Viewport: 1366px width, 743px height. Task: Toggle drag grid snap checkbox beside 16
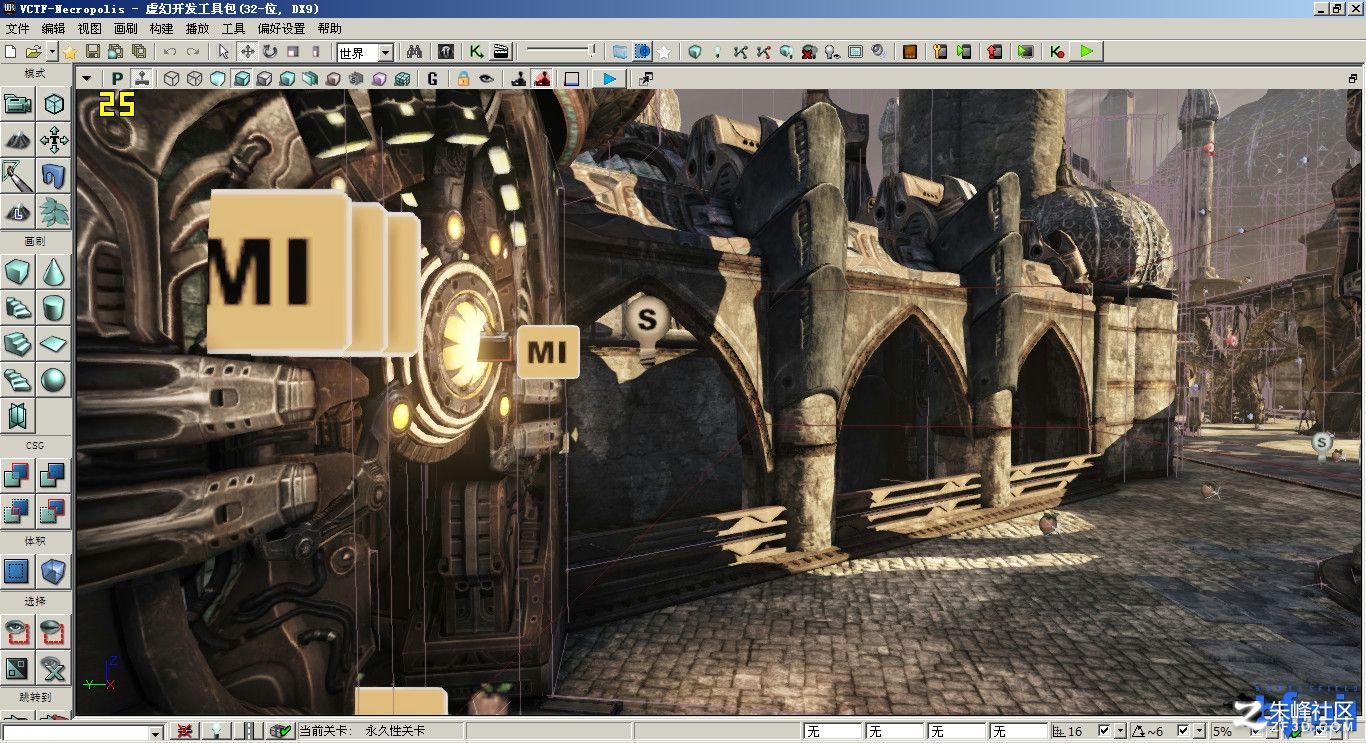point(1104,731)
